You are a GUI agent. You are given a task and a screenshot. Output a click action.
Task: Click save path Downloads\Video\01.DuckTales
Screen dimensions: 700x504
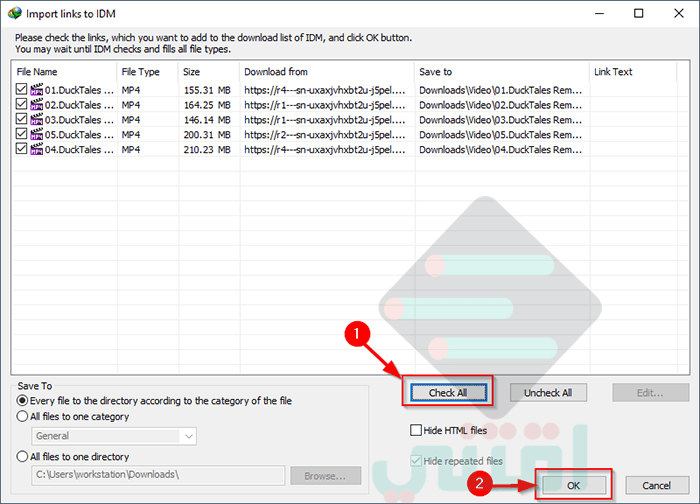coord(501,90)
